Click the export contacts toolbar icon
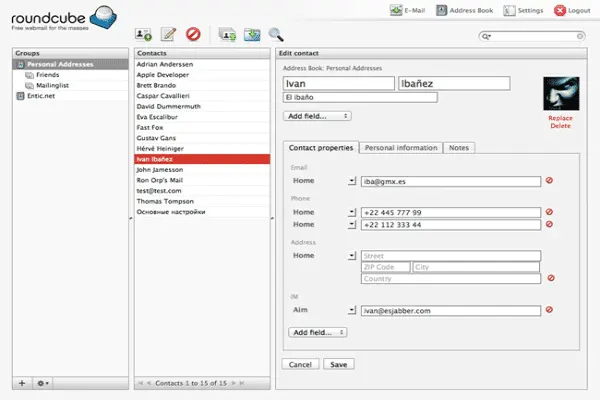Screen dimensions: 600x400 click(x=251, y=35)
